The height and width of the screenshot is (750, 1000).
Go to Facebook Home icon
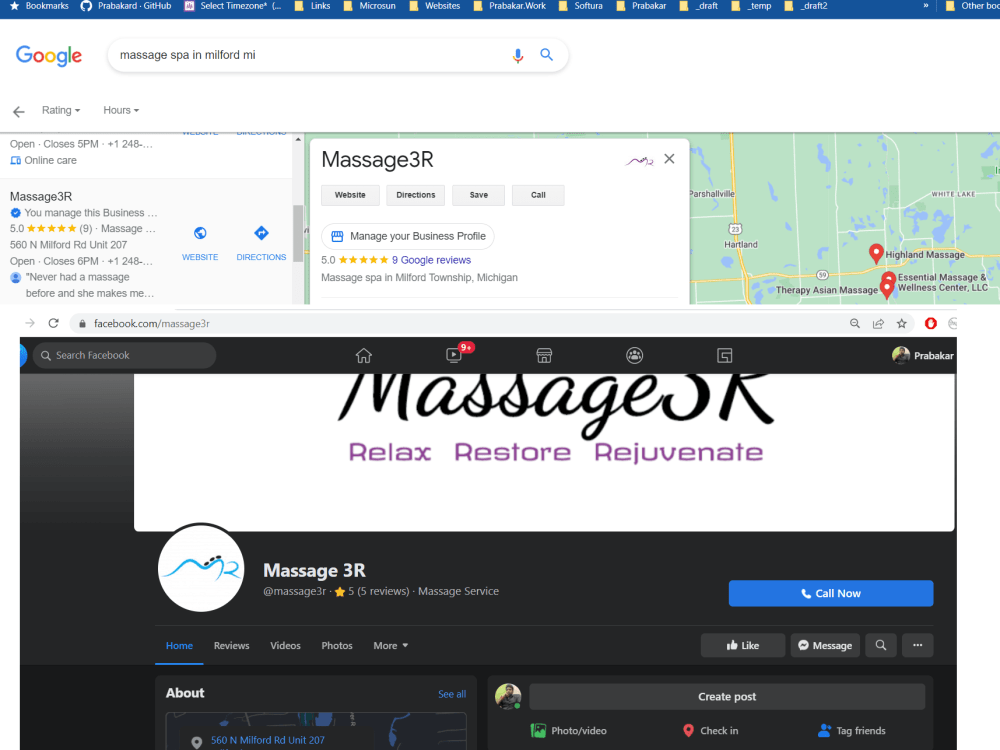pos(364,355)
